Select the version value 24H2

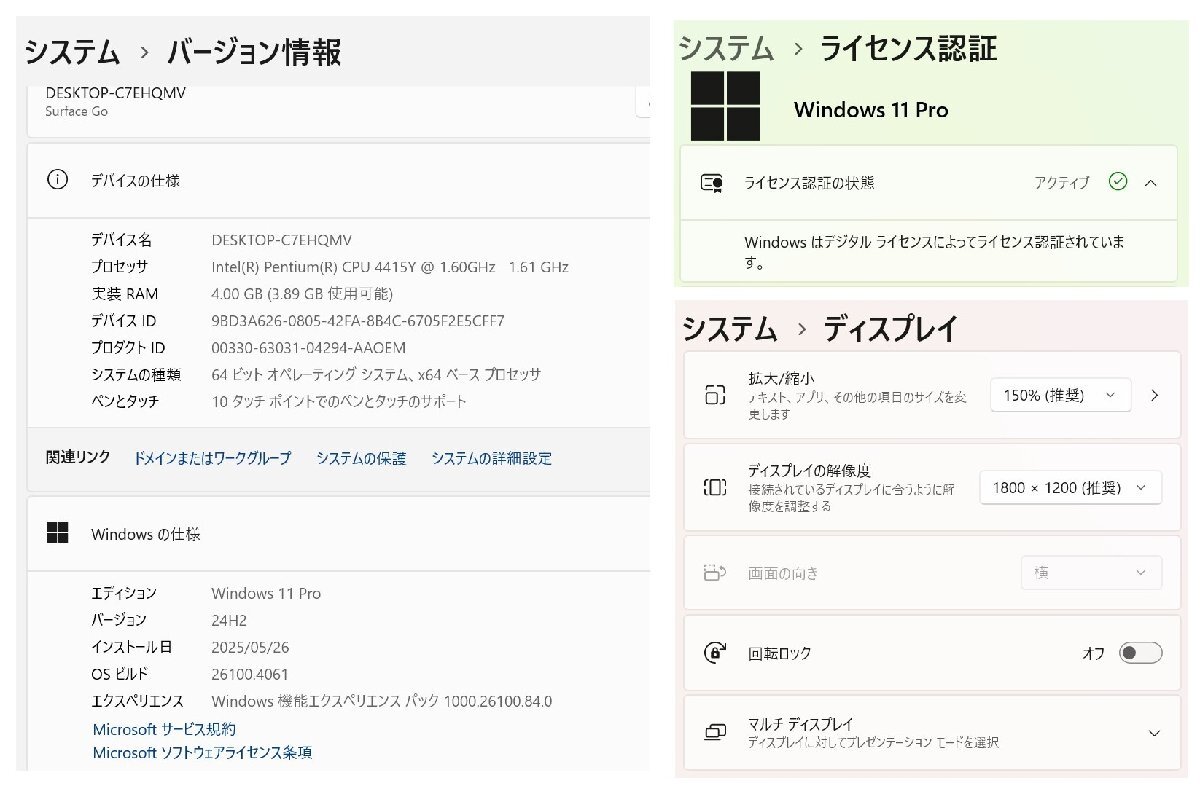pyautogui.click(x=231, y=620)
